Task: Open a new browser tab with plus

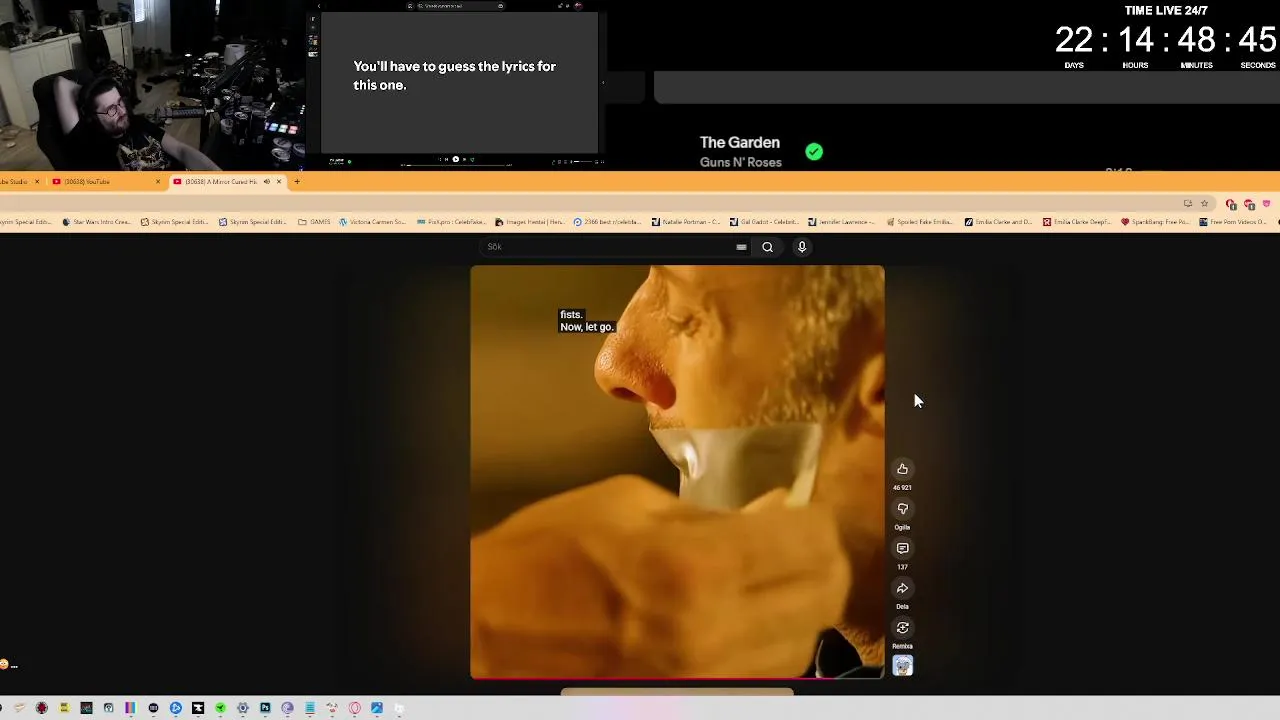Action: (x=297, y=181)
